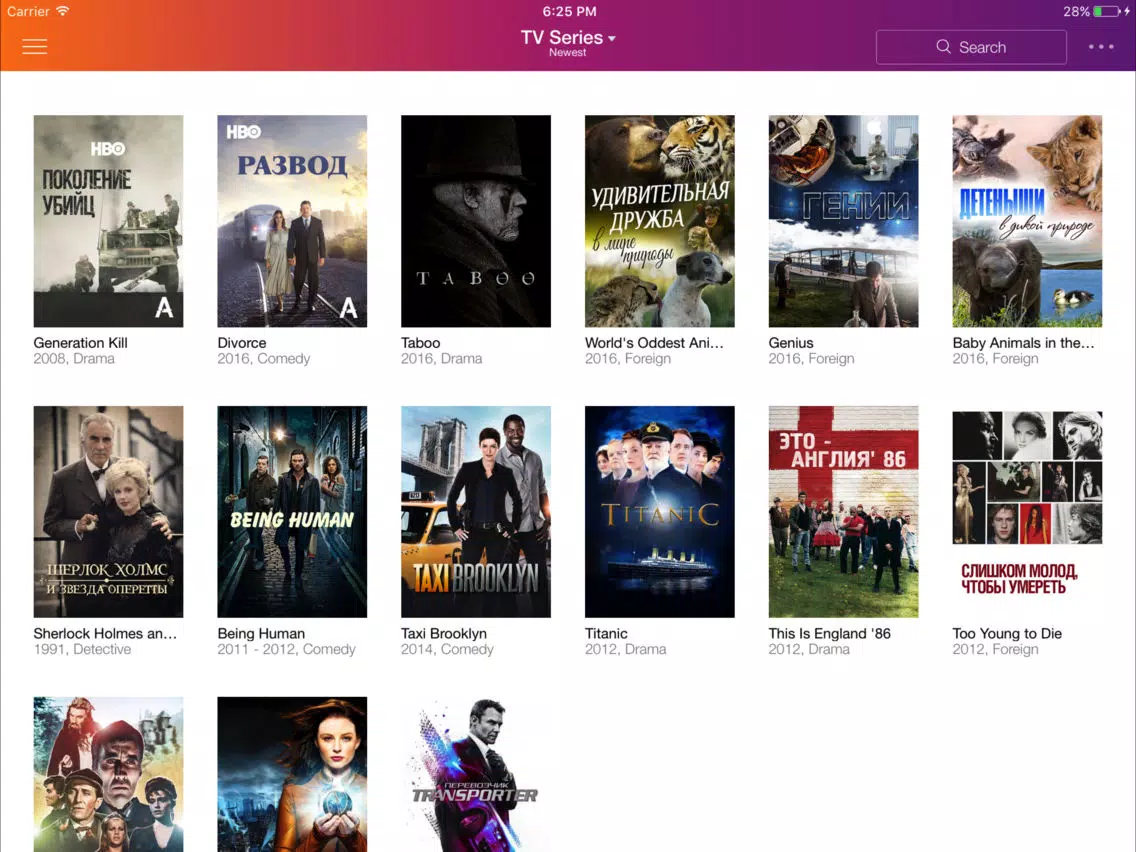1136x852 pixels.
Task: Open the Too Young to Die poster
Action: [x=1027, y=511]
